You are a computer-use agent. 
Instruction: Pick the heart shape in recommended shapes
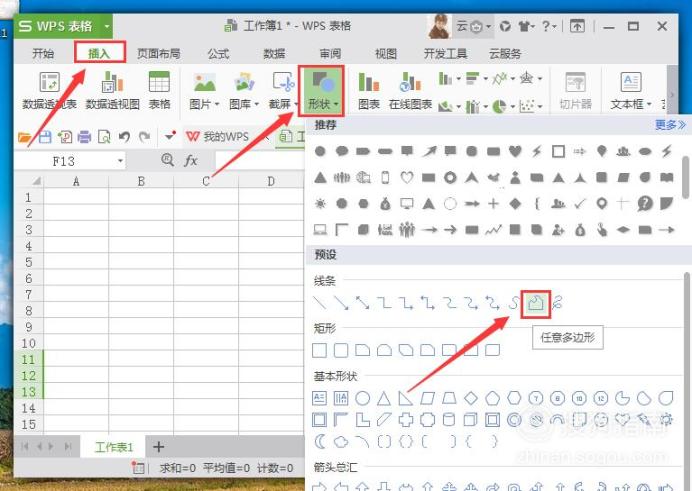[515, 151]
